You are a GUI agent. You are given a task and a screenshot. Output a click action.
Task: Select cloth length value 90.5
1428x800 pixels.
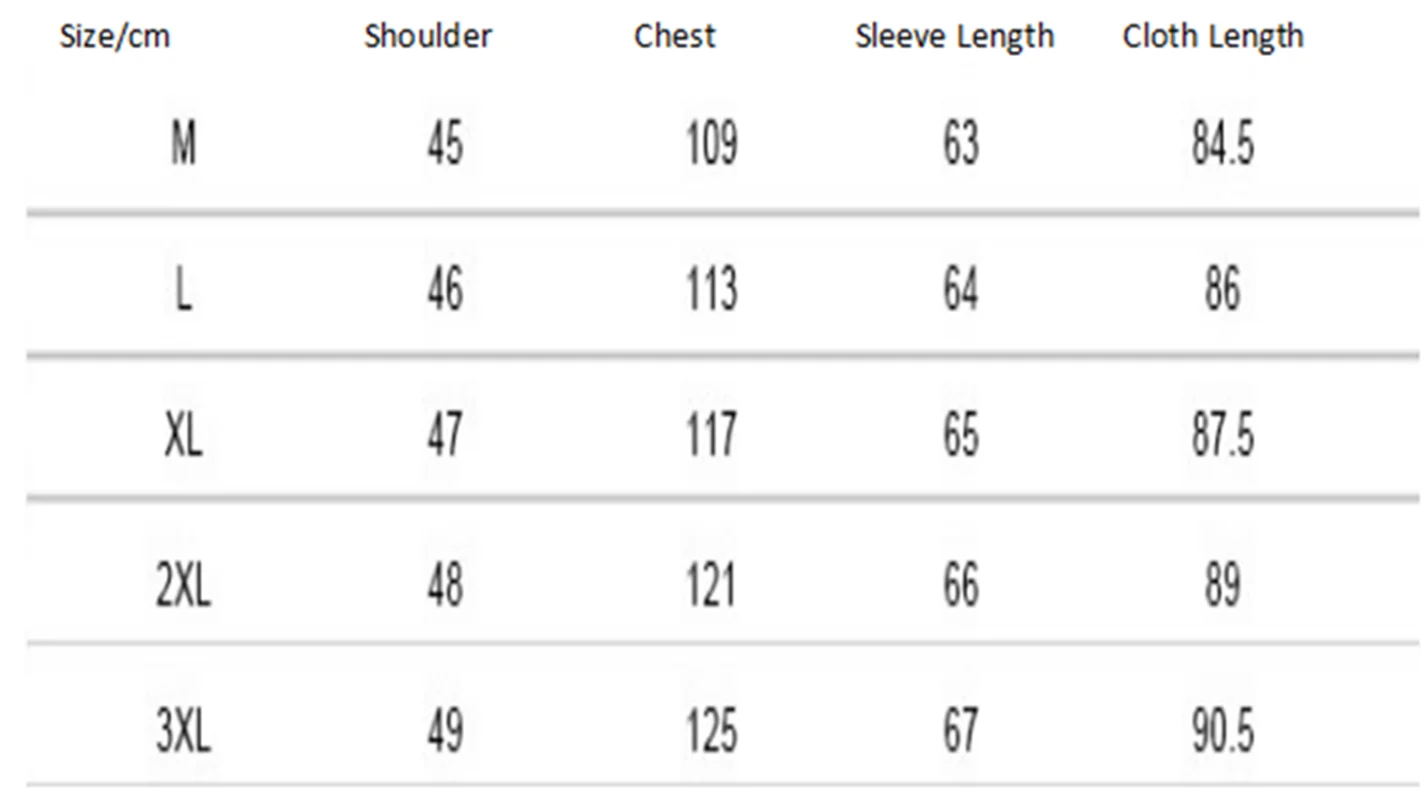point(1222,731)
